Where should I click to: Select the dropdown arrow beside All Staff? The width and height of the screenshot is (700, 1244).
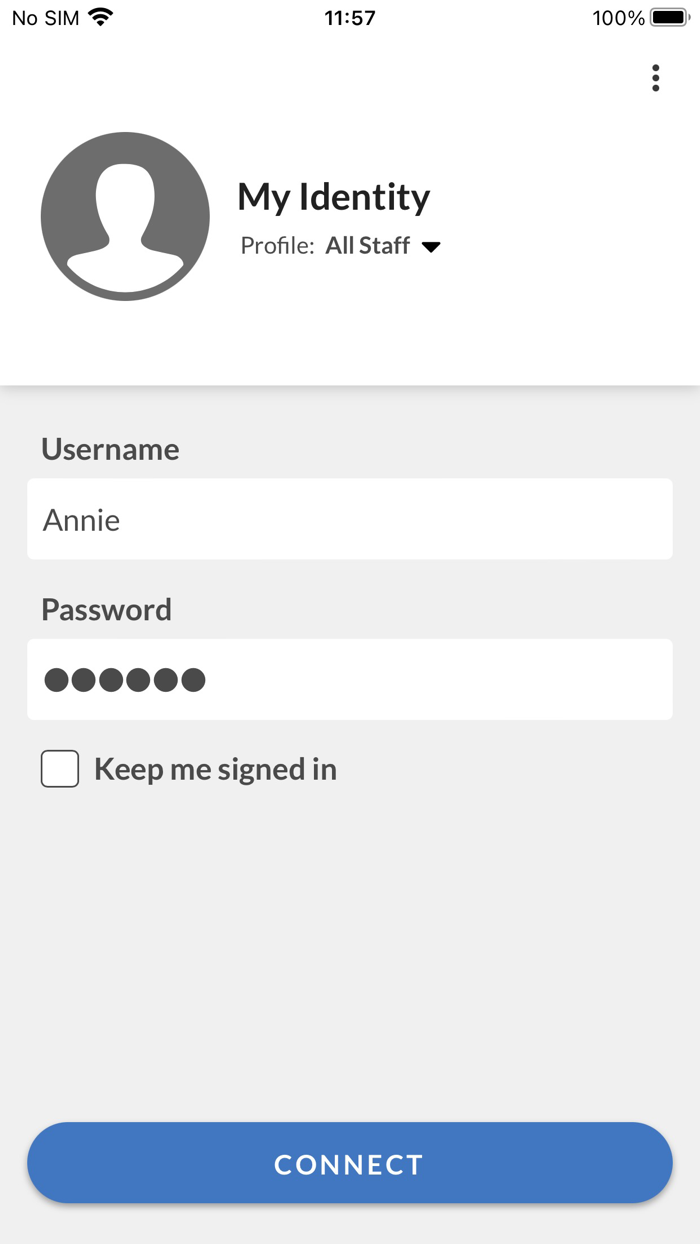click(x=432, y=246)
